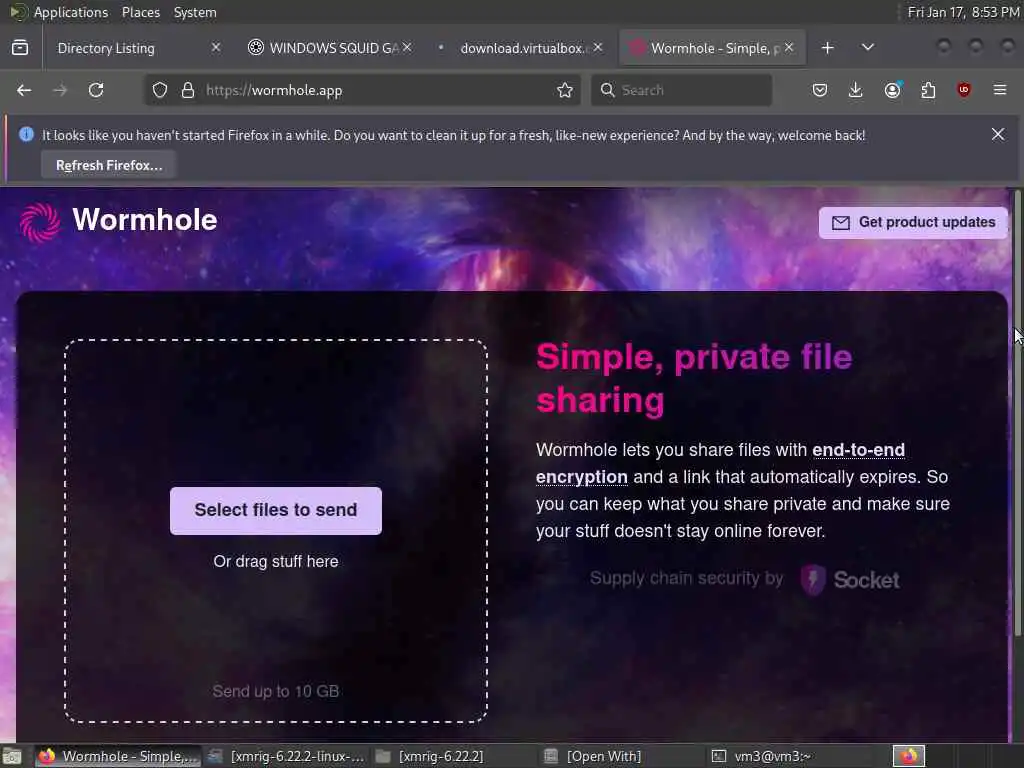Viewport: 1024px width, 768px height.
Task: Open the uBlock Origin extension
Action: [964, 90]
